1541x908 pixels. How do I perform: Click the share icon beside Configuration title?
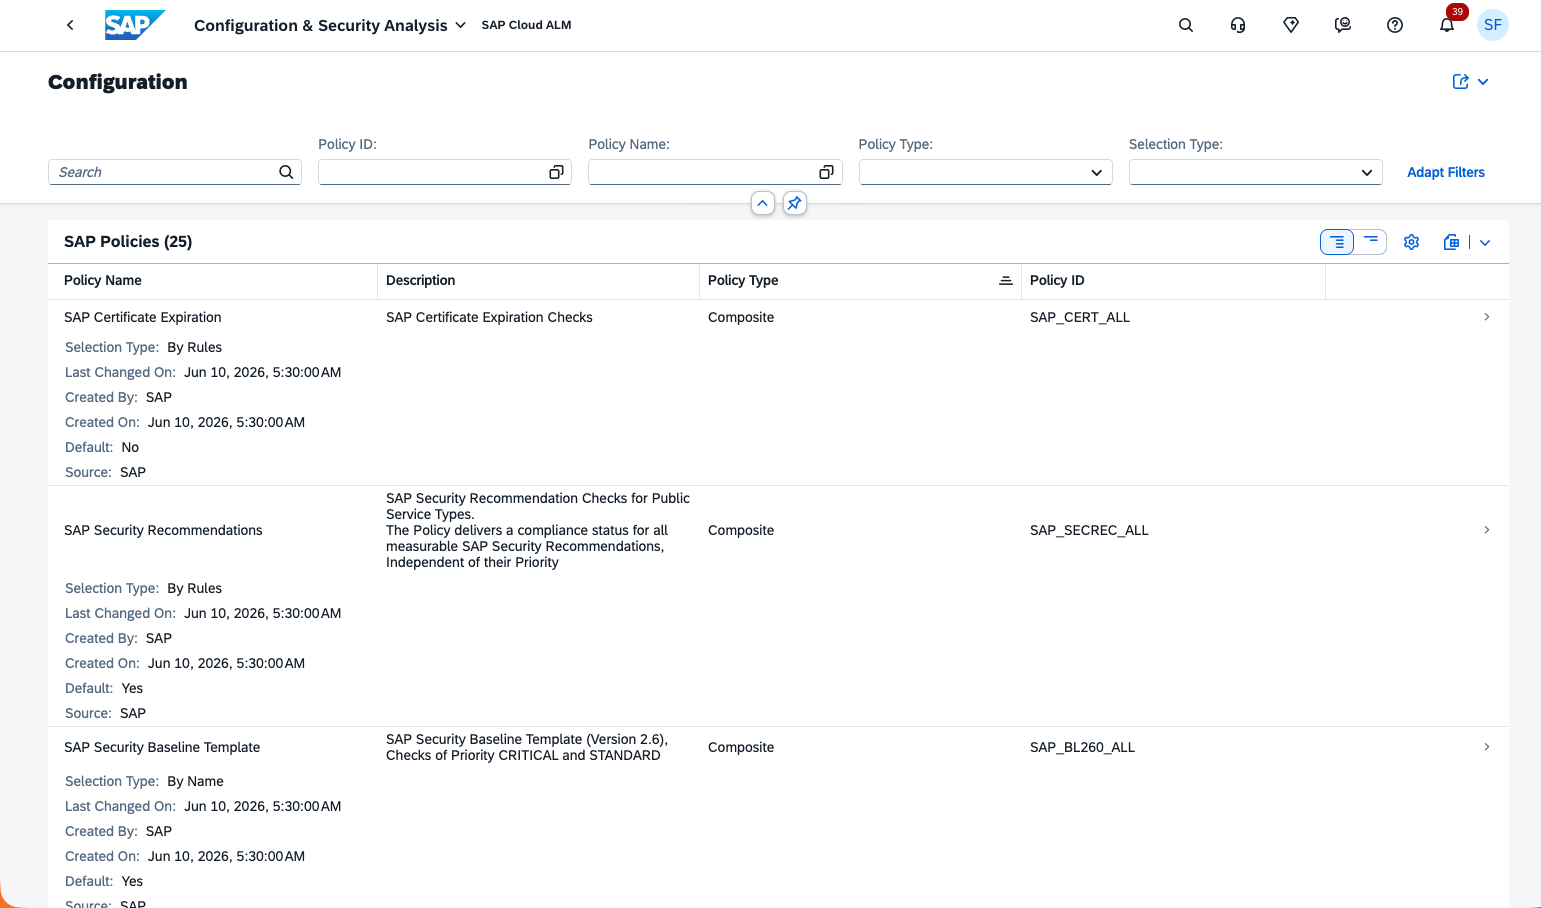[x=1461, y=82]
